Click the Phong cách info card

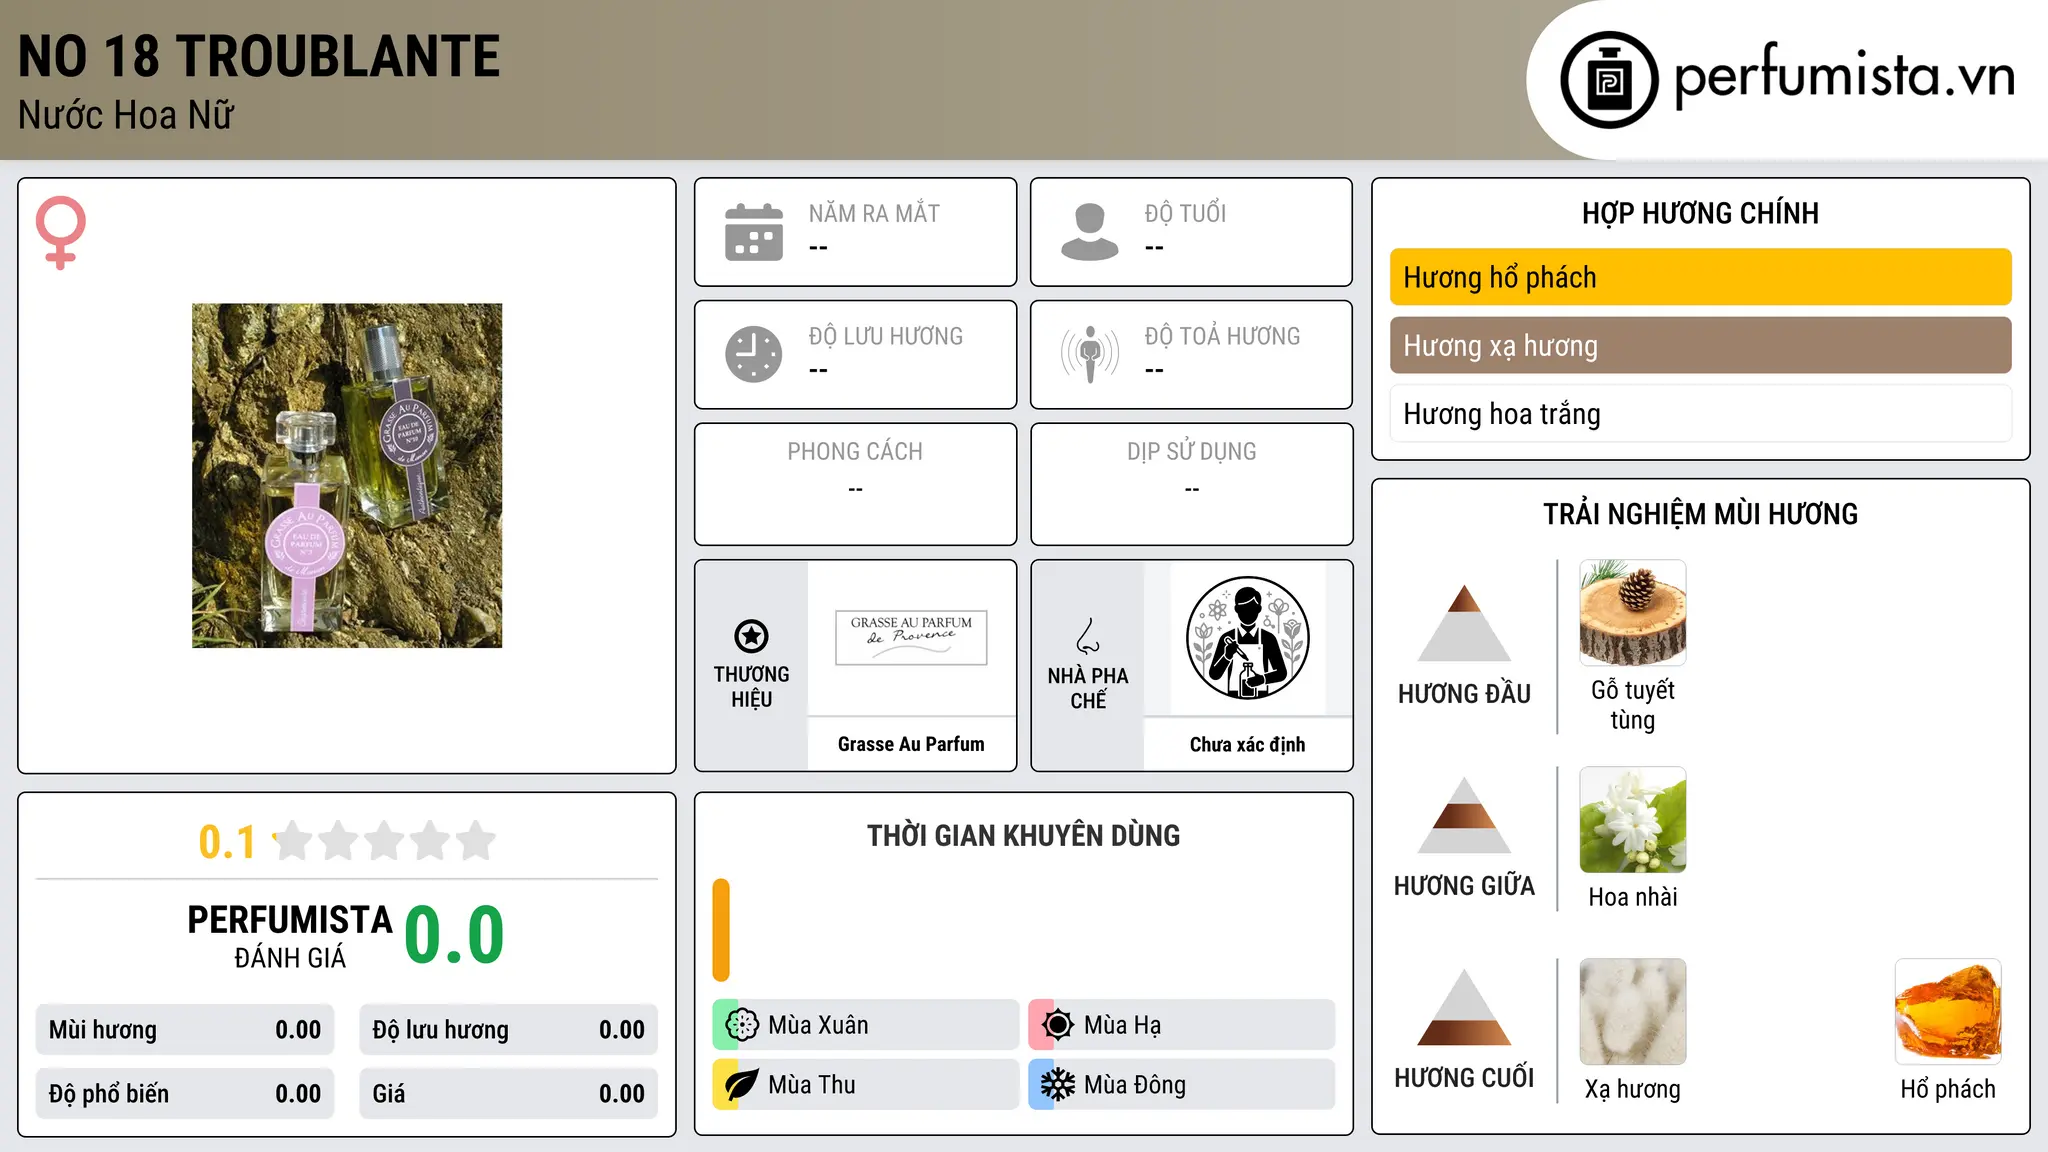(x=855, y=484)
